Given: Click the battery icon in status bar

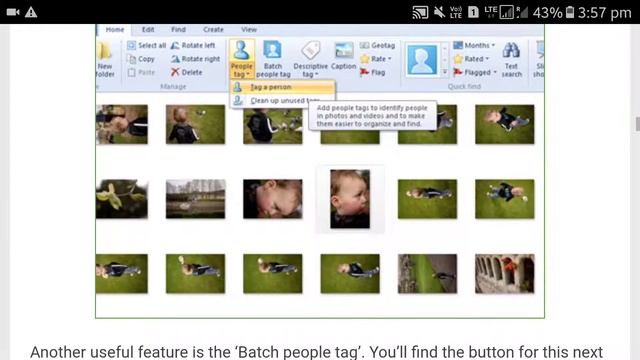Looking at the screenshot, I should click(x=570, y=13).
